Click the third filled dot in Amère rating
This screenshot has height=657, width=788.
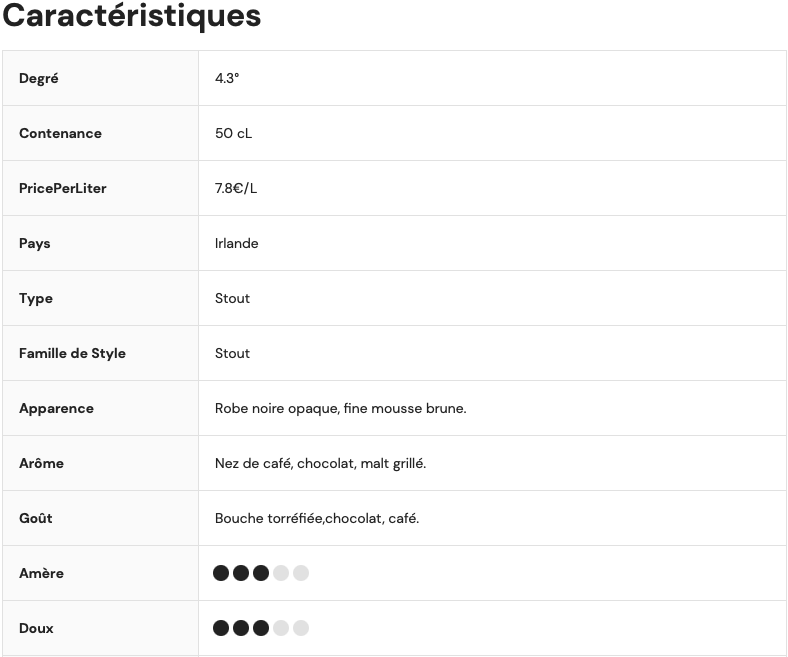(261, 573)
